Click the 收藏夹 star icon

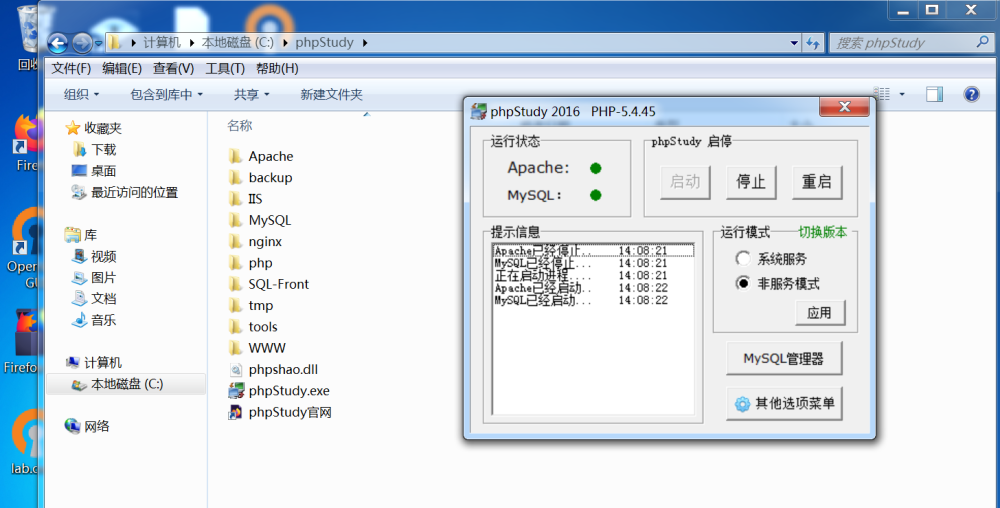point(73,128)
